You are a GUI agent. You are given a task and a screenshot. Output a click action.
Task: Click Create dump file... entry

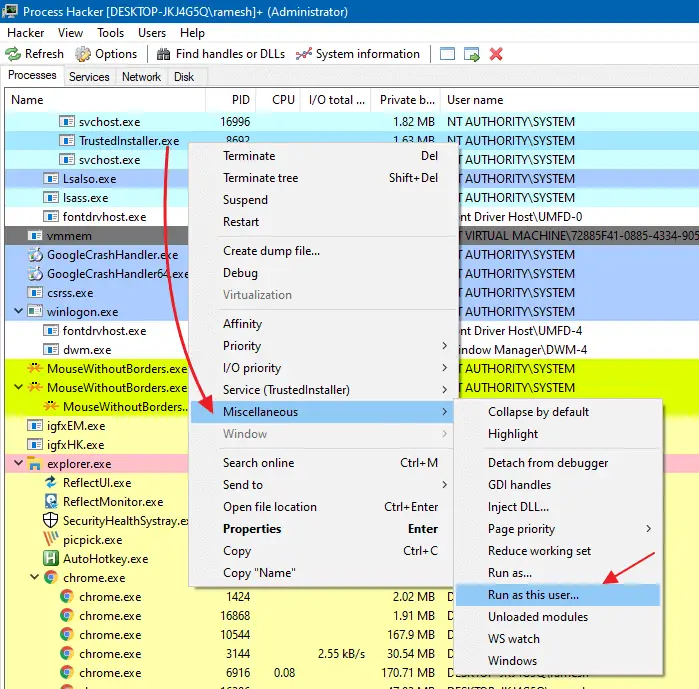(324, 251)
